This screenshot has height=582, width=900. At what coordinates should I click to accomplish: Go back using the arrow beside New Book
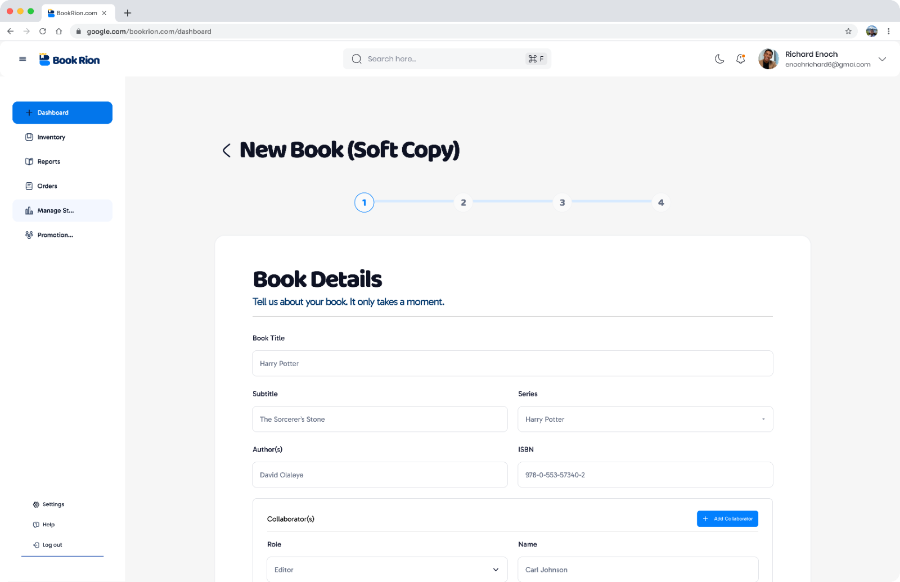click(226, 150)
